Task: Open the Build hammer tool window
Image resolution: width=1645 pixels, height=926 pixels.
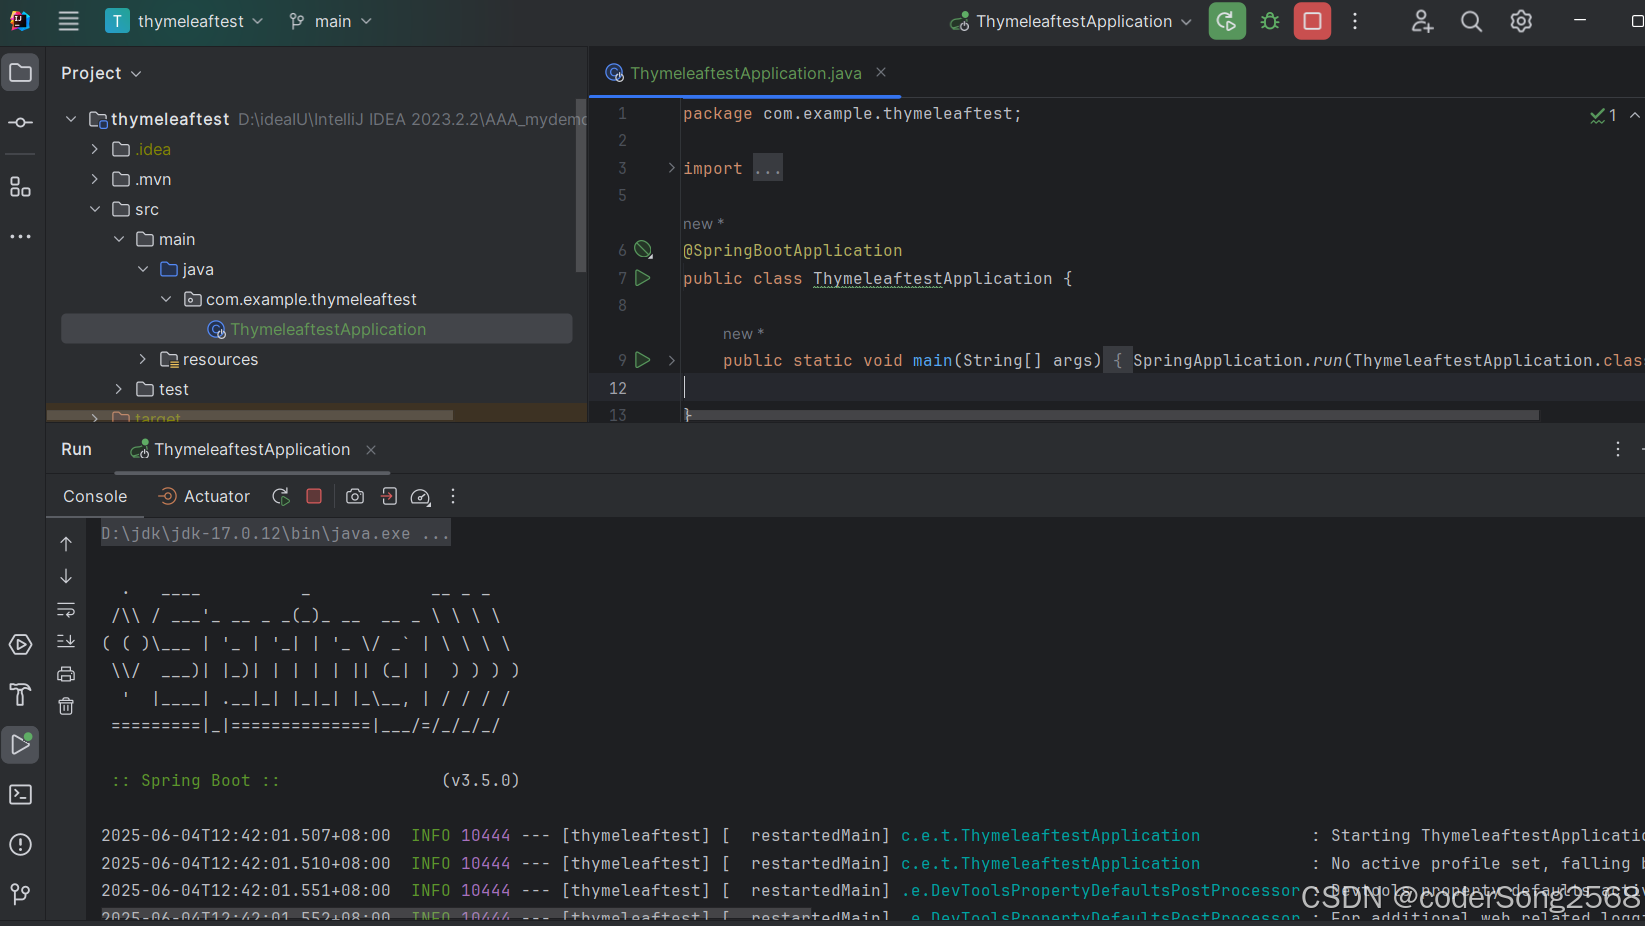Action: pos(20,694)
